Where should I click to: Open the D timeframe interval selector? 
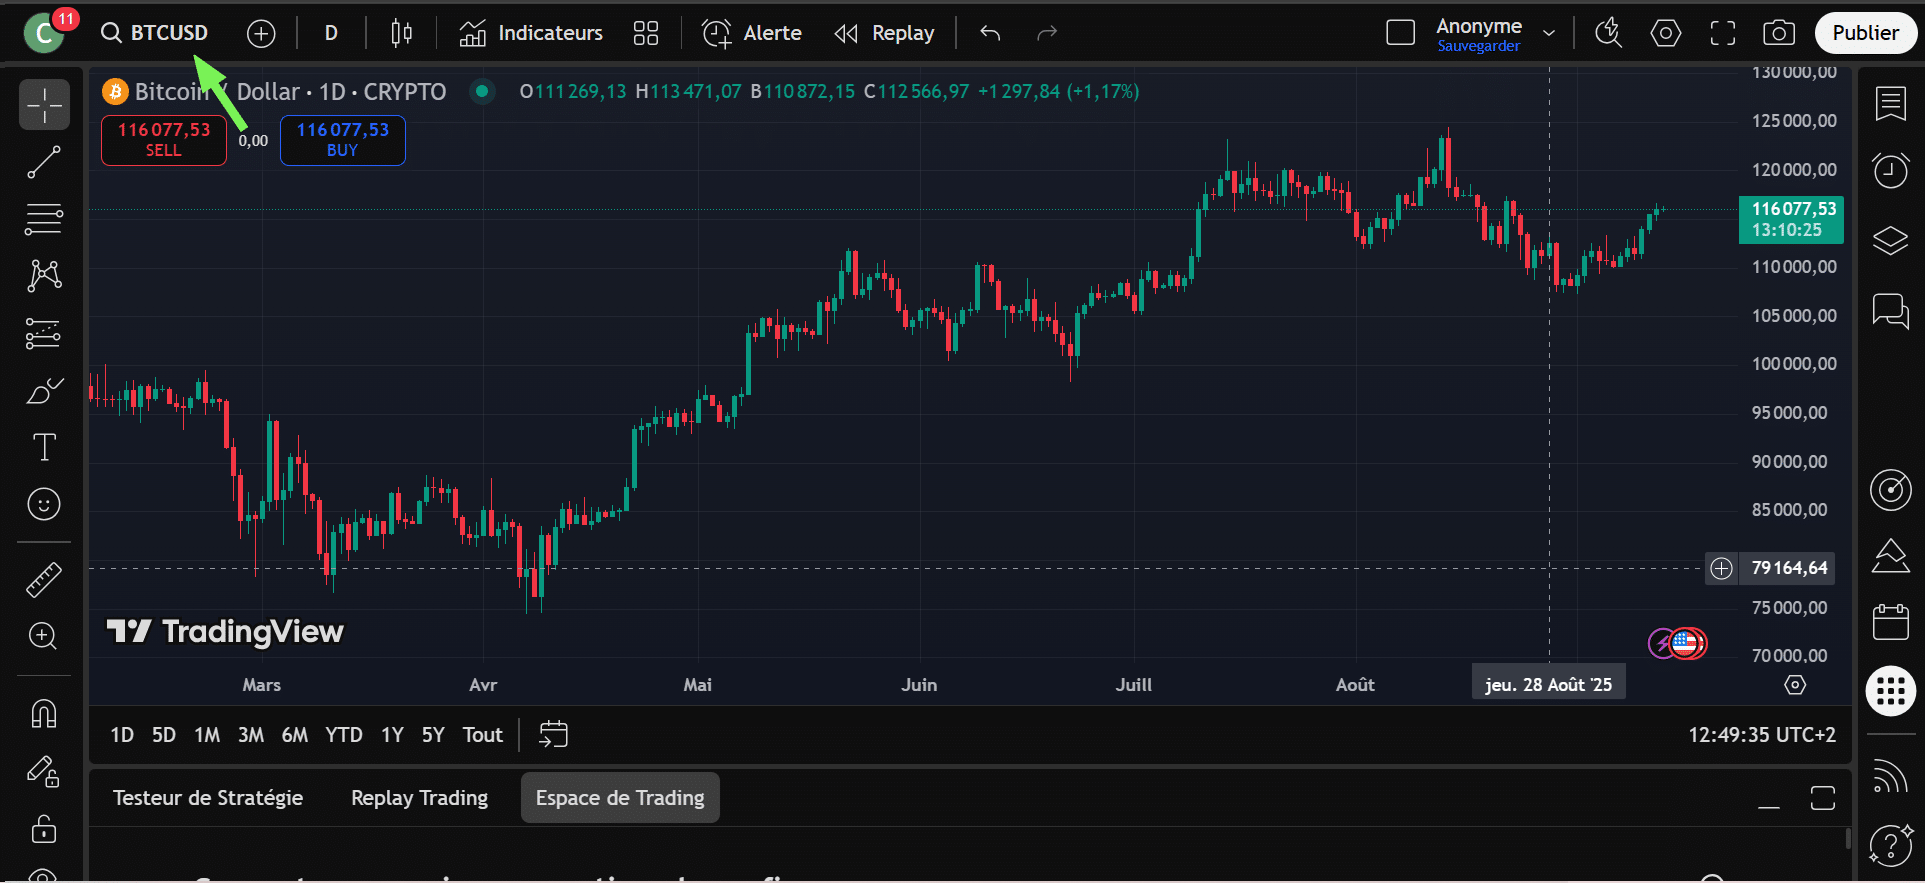(331, 33)
